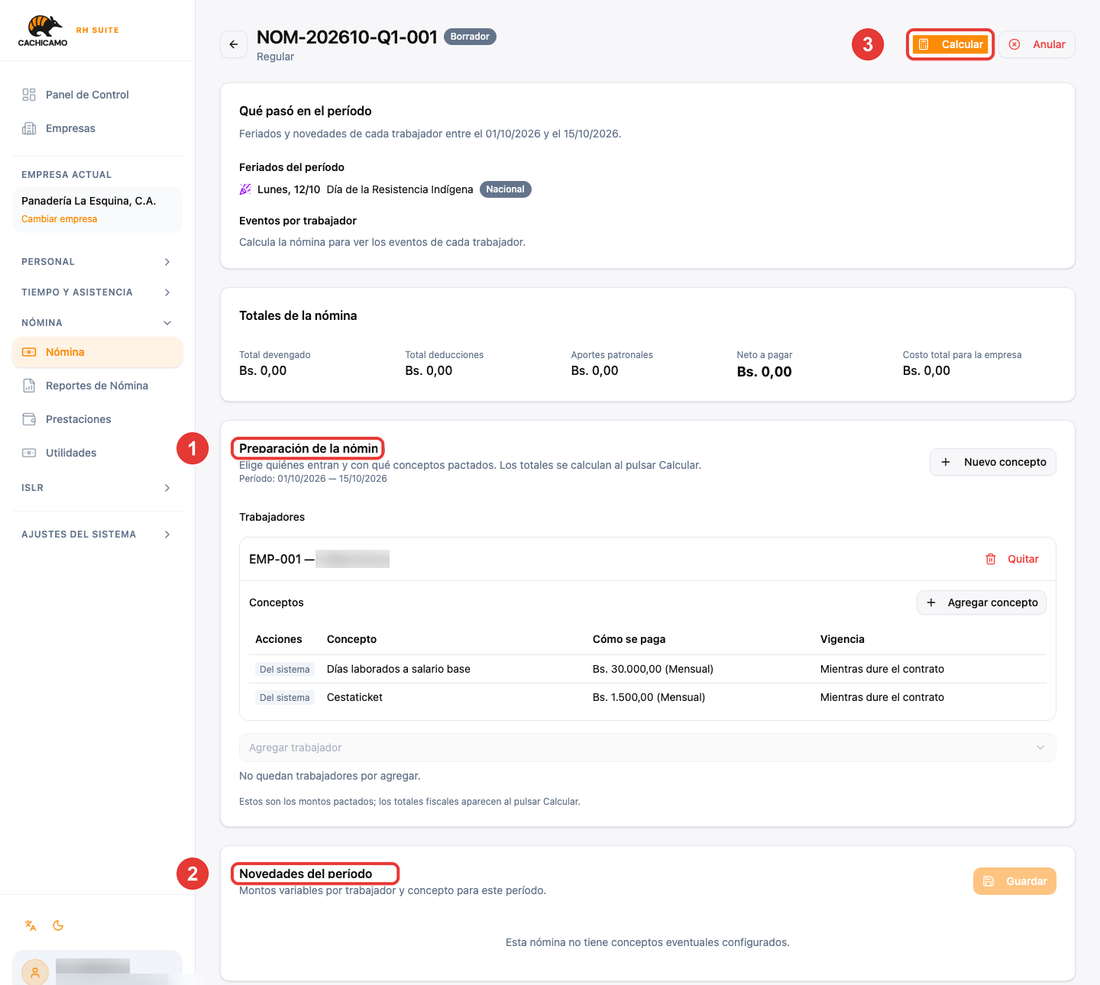Remove worker with Quitar
Screen dimensions: 1100x985
[x=1012, y=559]
